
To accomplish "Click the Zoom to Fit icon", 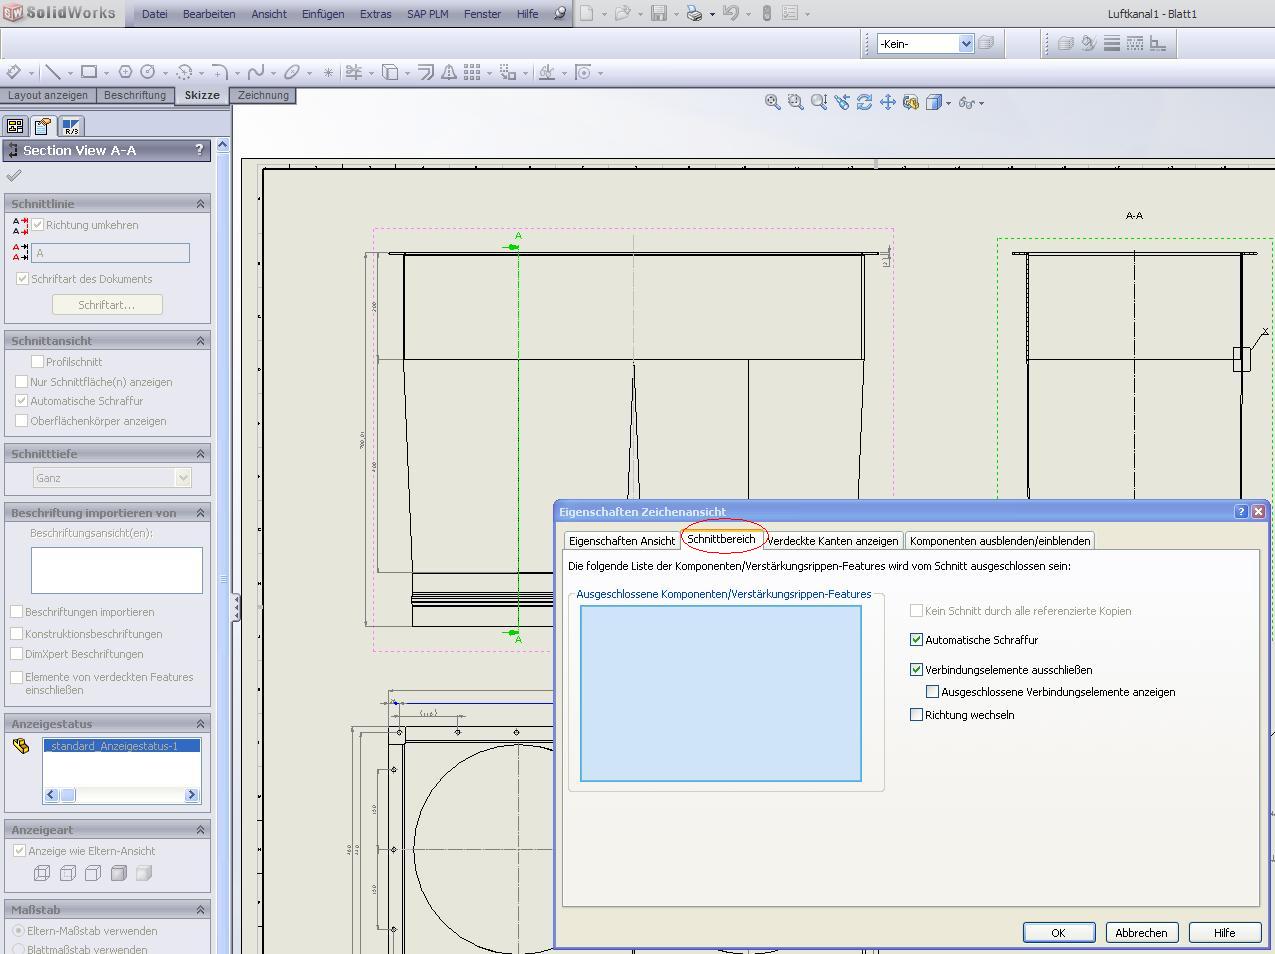I will 772,102.
